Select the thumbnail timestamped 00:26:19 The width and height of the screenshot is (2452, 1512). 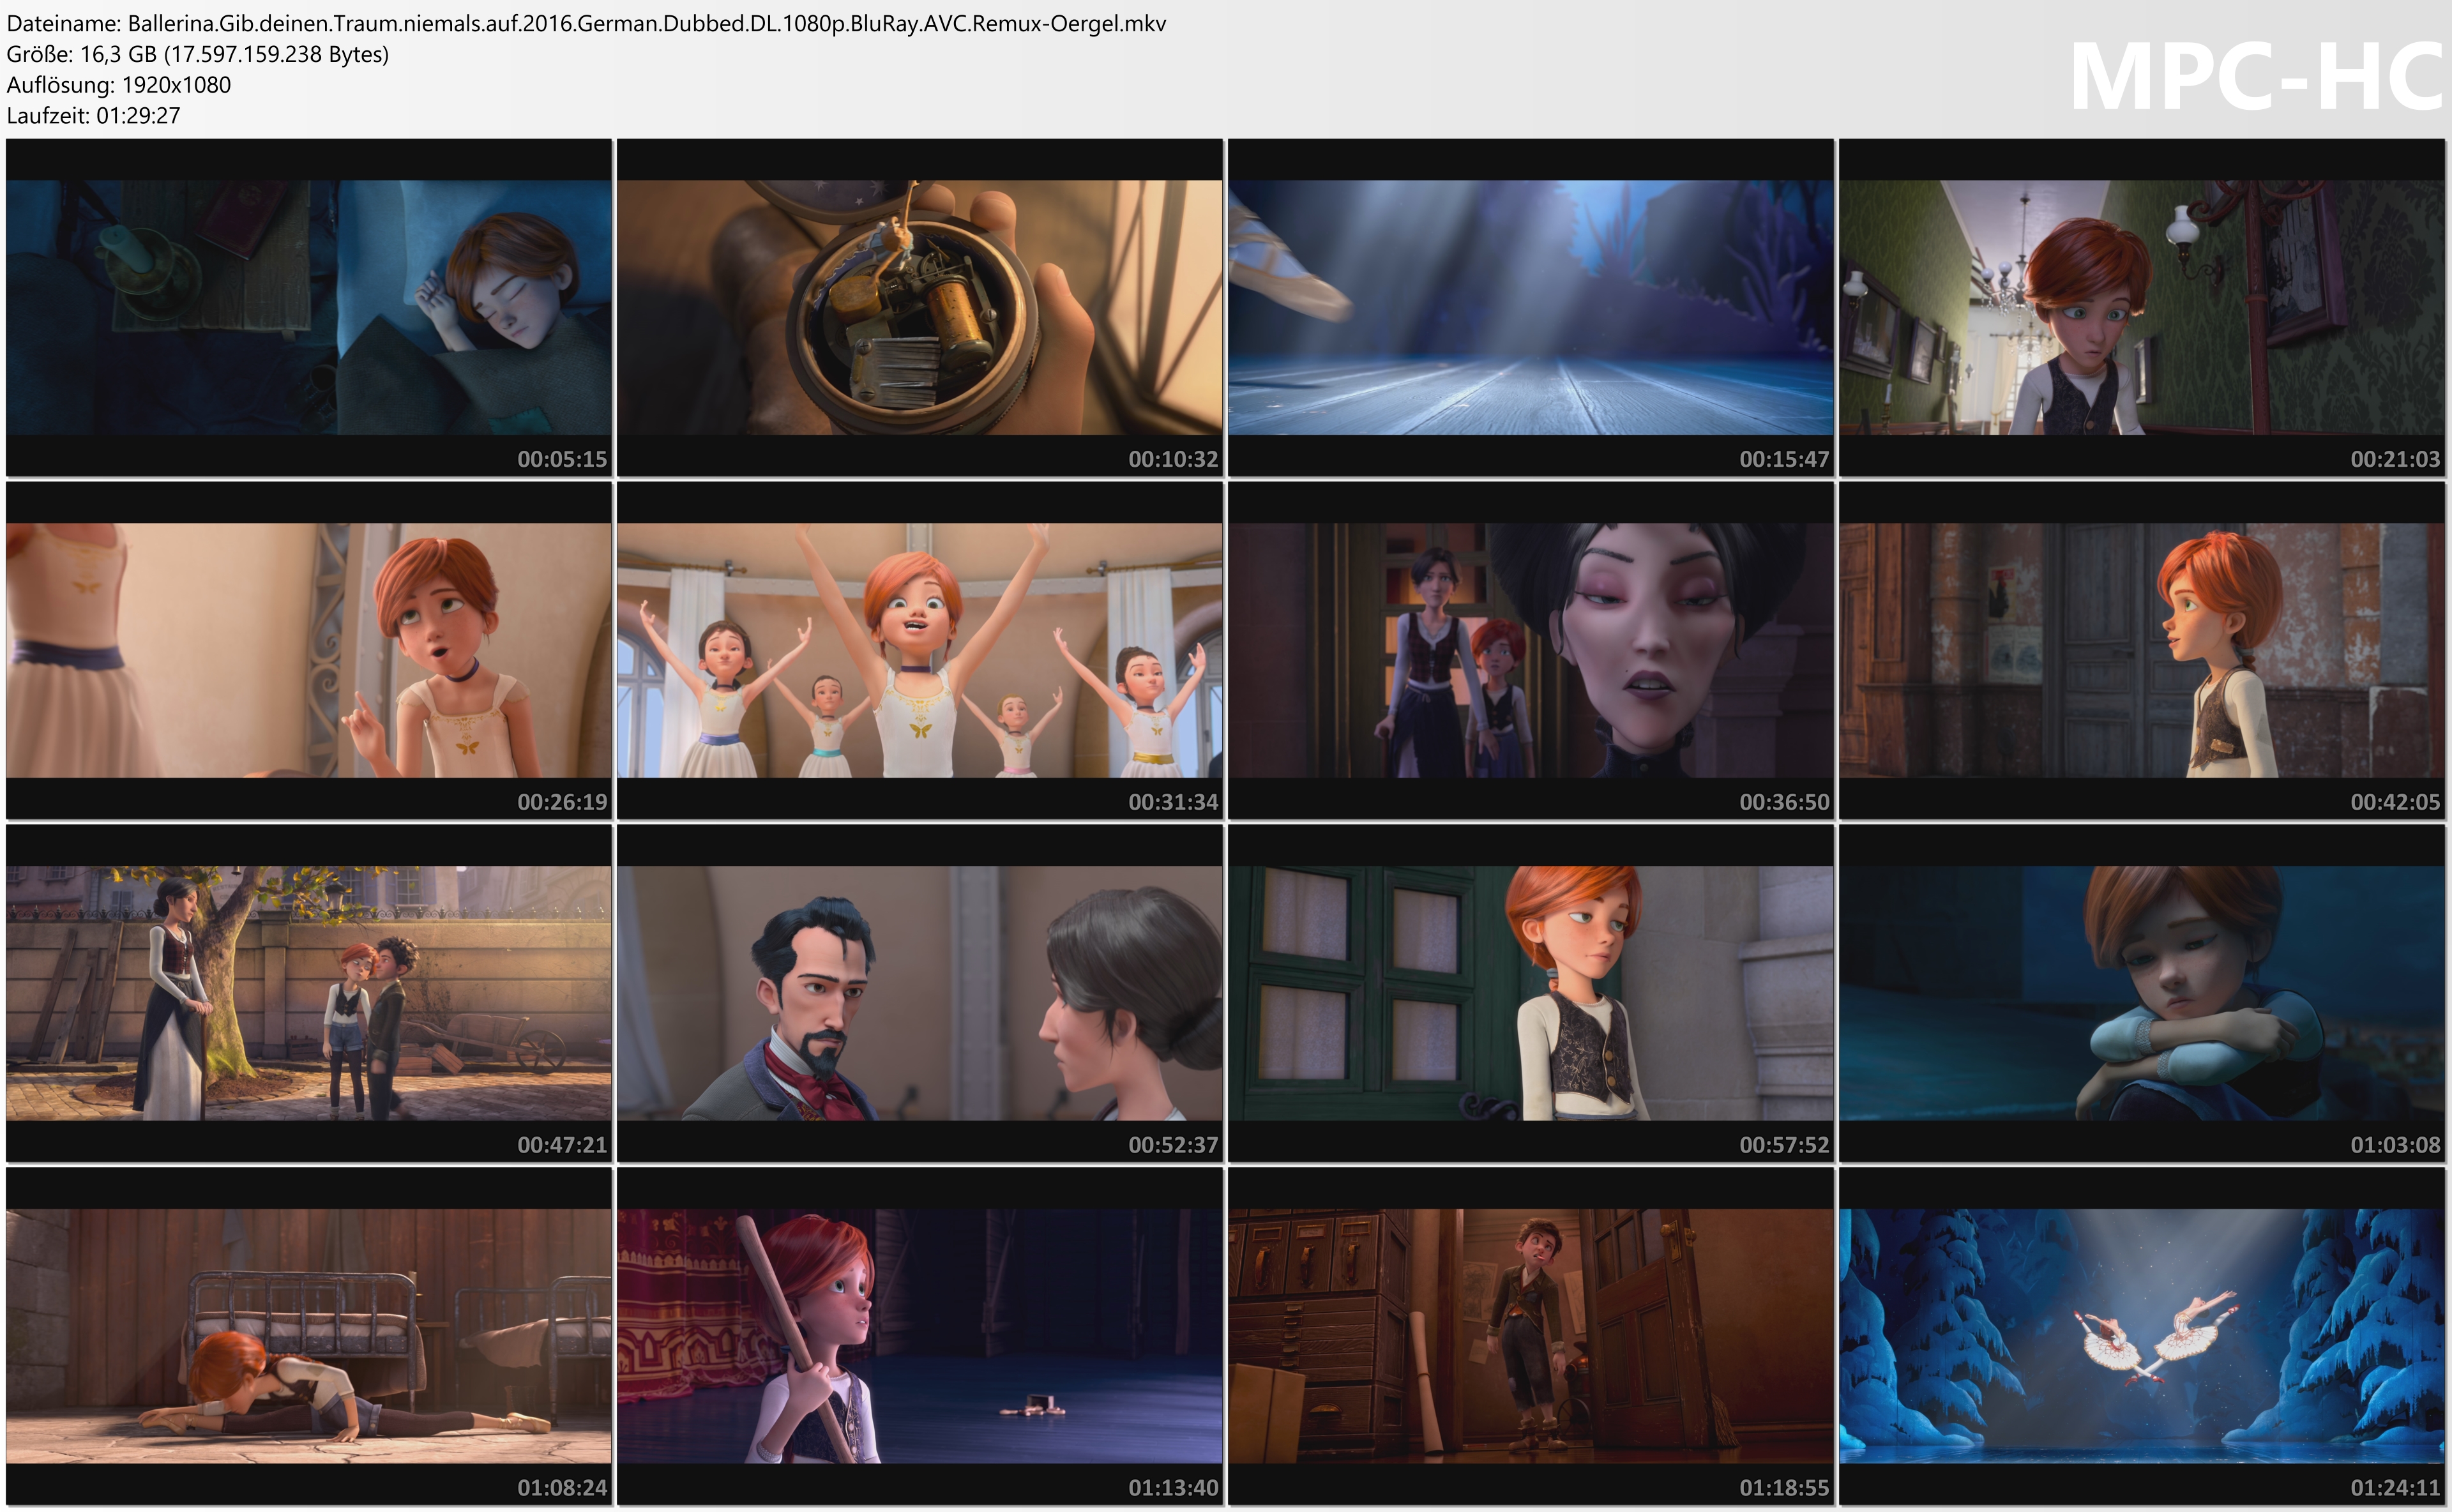[x=308, y=650]
